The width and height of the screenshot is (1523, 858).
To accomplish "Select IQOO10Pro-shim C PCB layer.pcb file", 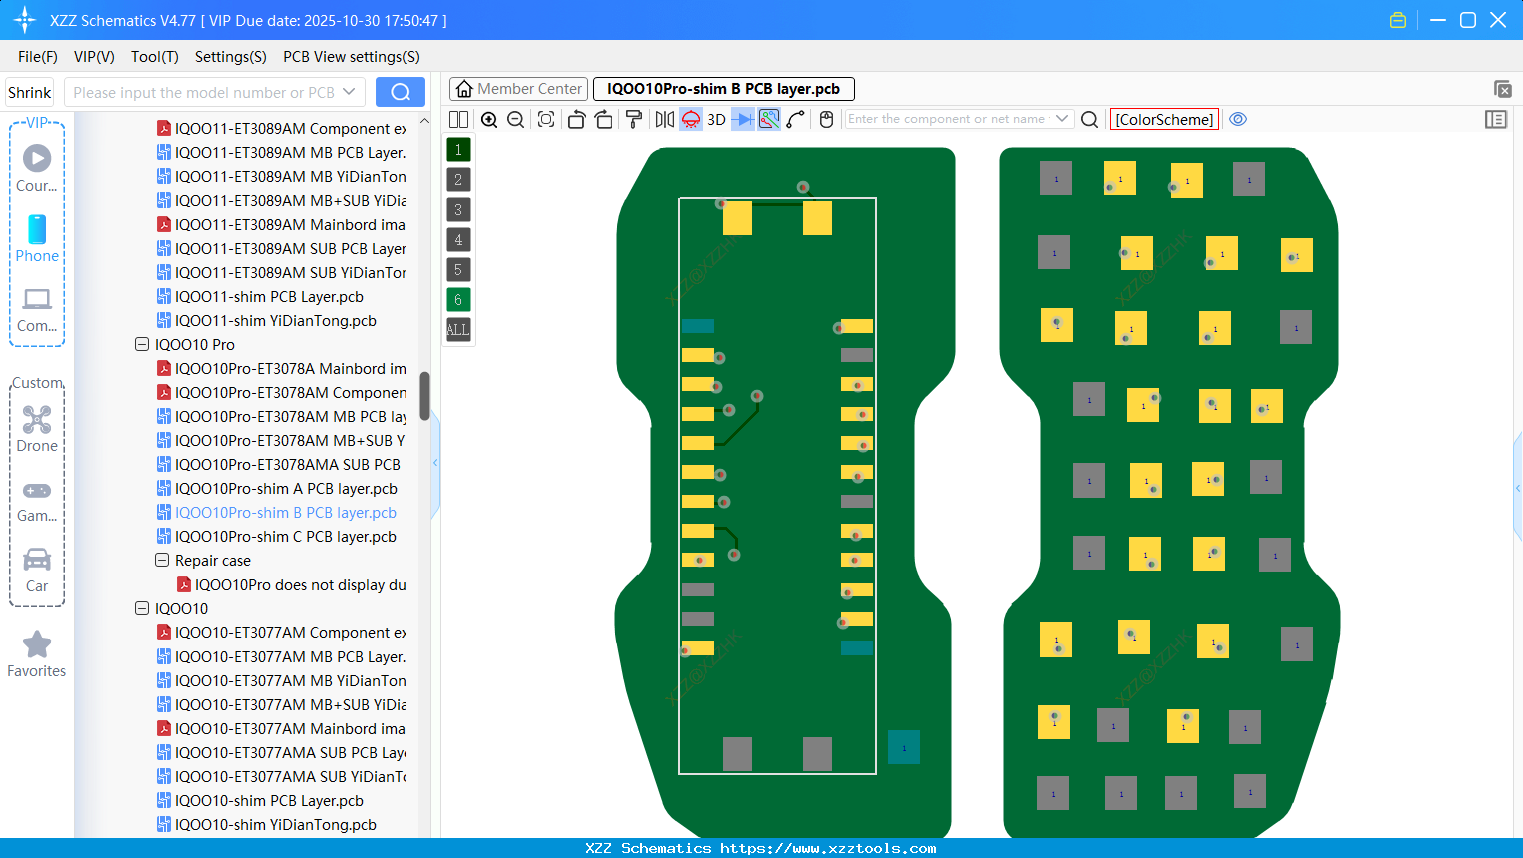I will [286, 536].
